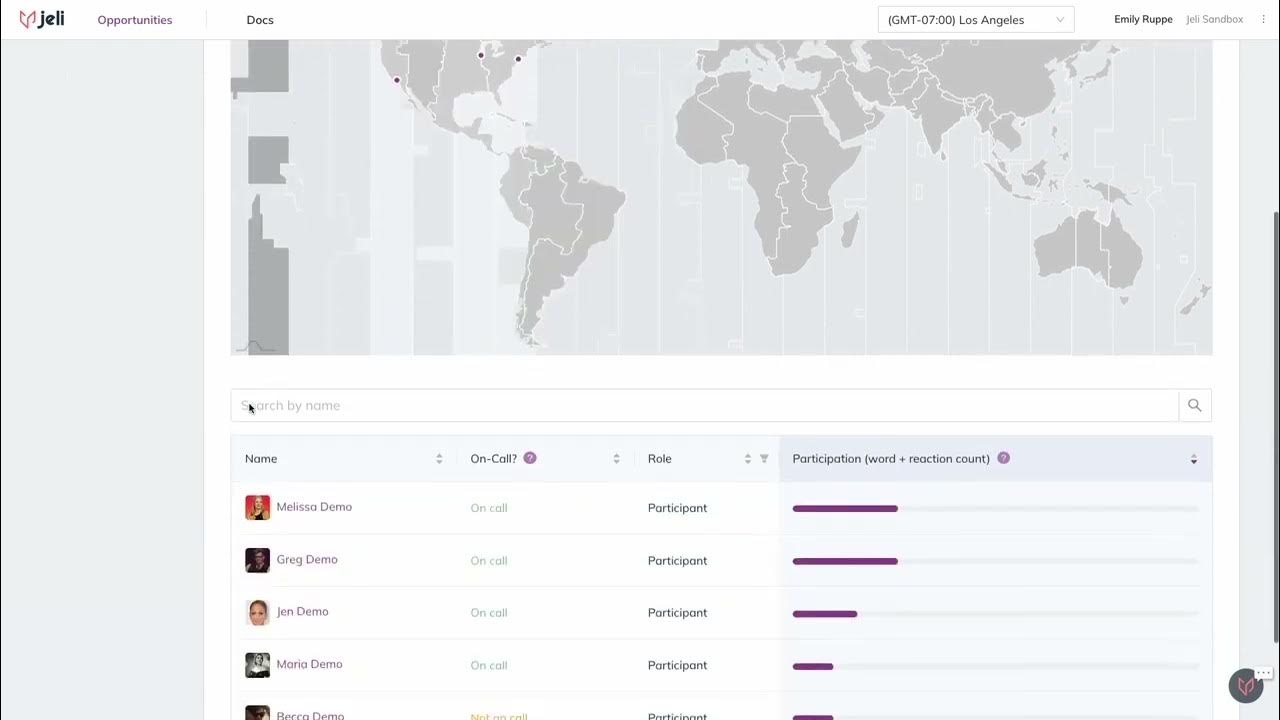Click the map dot on the US west coast
The height and width of the screenshot is (720, 1280).
click(x=397, y=80)
